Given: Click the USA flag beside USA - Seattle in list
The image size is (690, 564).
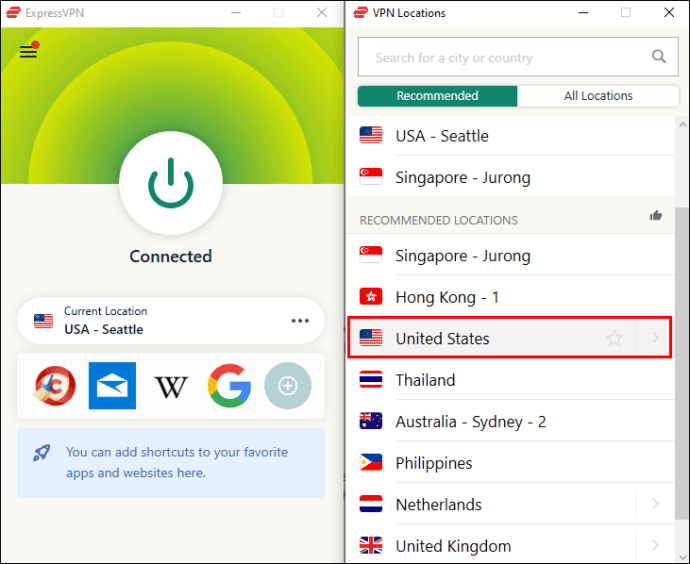Looking at the screenshot, I should click(x=371, y=135).
